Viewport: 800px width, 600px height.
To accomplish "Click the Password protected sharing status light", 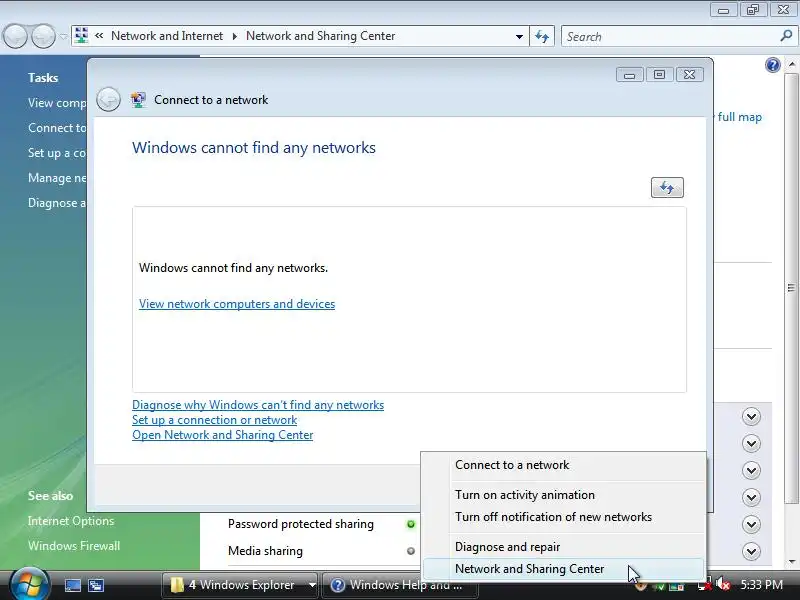I will click(x=411, y=524).
